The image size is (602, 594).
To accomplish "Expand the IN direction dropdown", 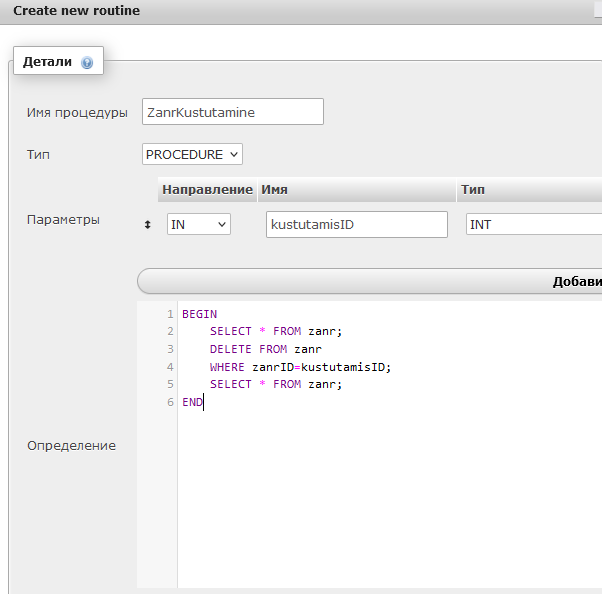I will 198,225.
